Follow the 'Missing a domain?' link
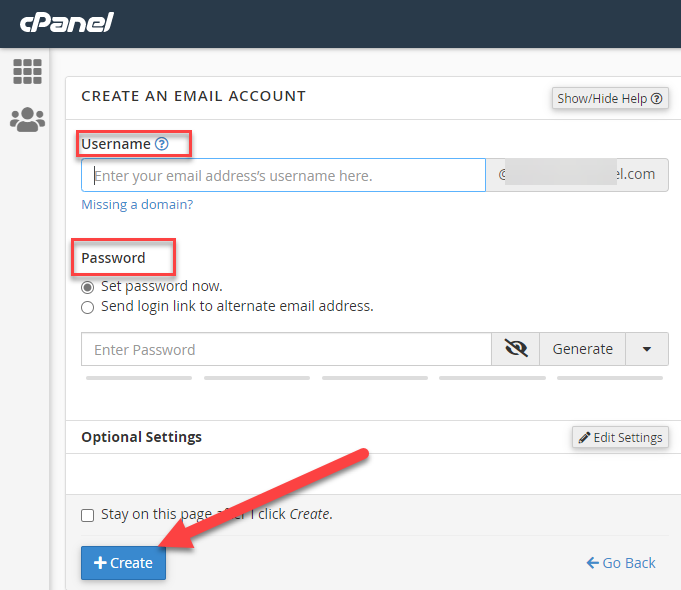 click(137, 204)
